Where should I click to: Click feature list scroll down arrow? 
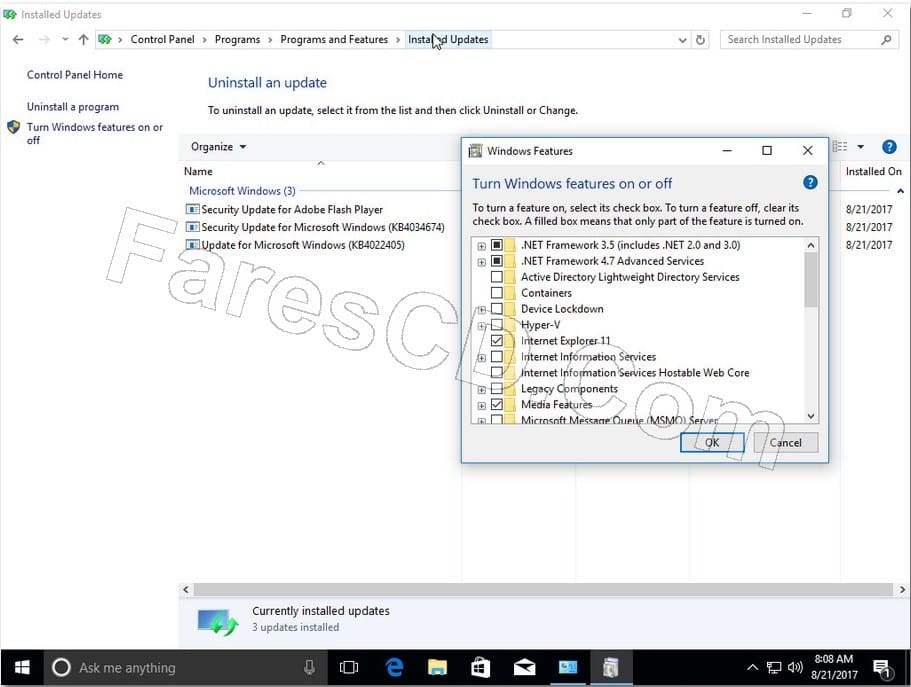810,416
